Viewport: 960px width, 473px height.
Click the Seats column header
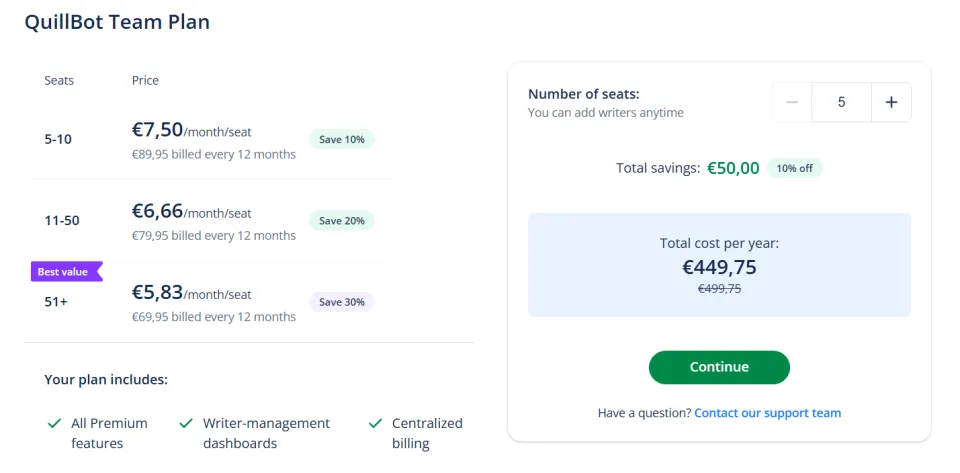[59, 81]
